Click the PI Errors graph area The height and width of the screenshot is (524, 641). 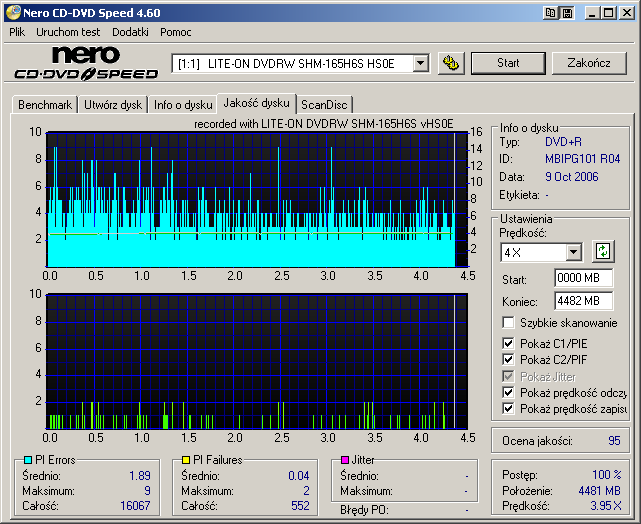point(257,199)
